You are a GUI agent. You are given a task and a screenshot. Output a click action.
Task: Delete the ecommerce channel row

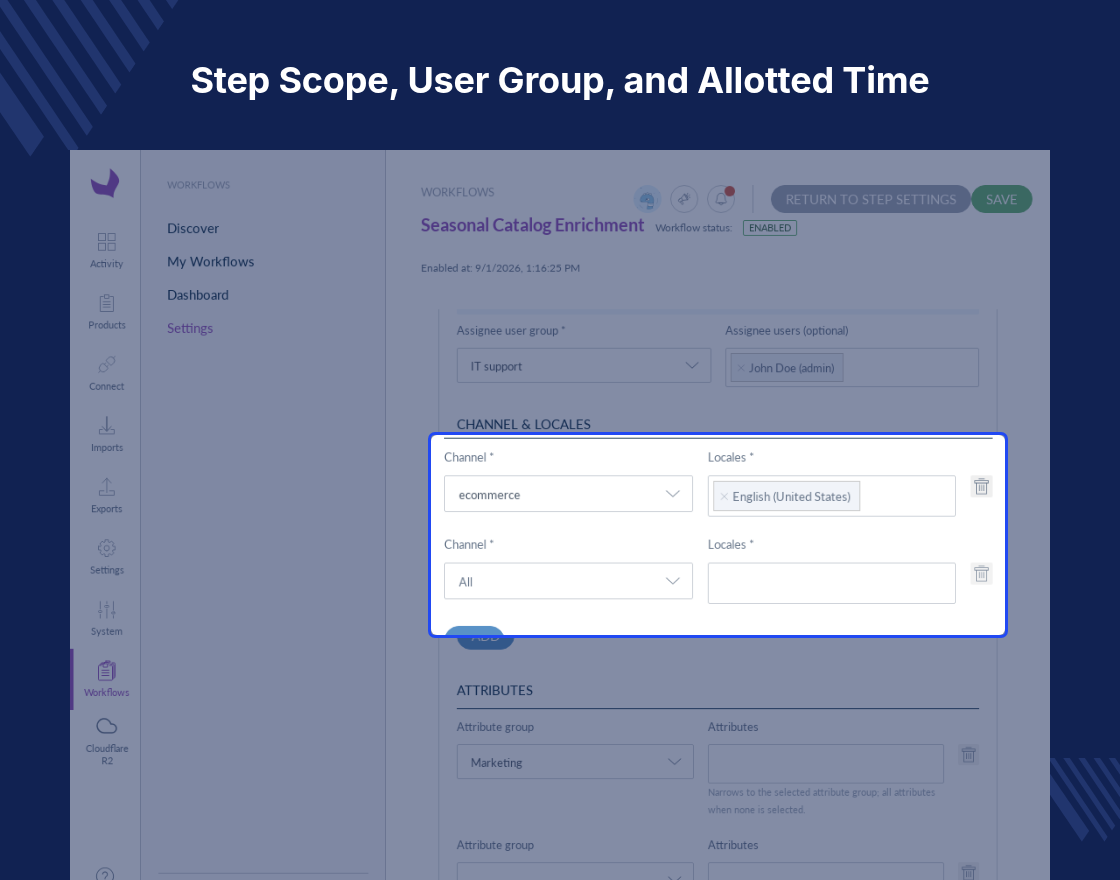pos(981,486)
